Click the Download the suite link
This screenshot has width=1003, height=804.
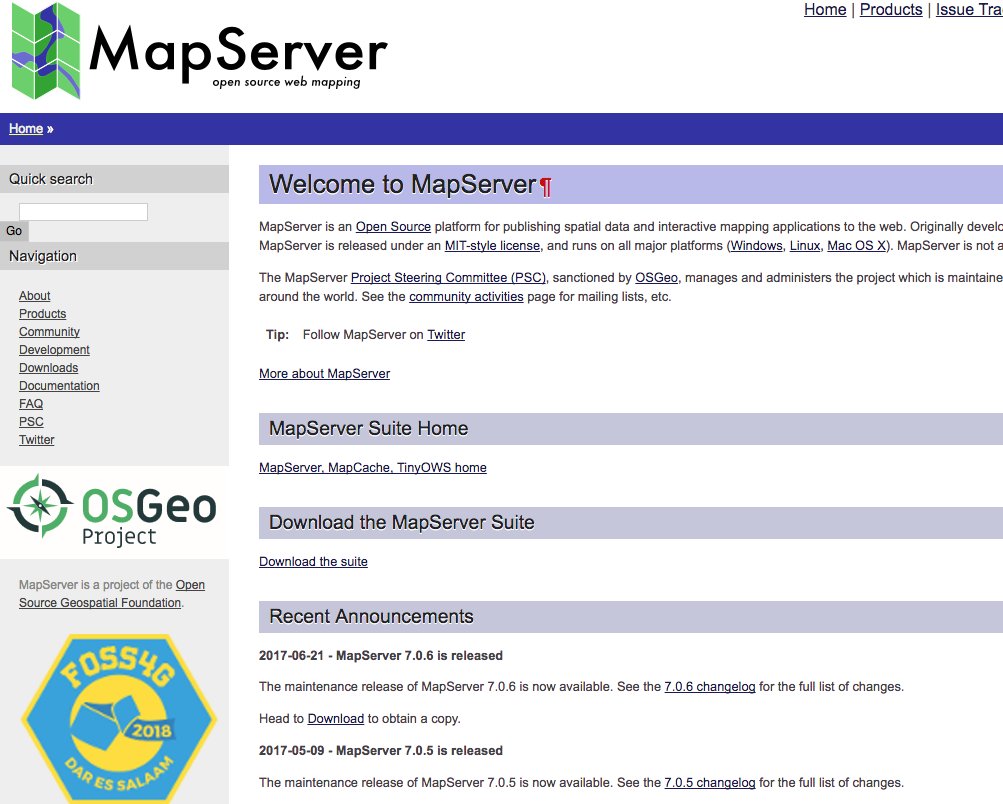click(313, 562)
